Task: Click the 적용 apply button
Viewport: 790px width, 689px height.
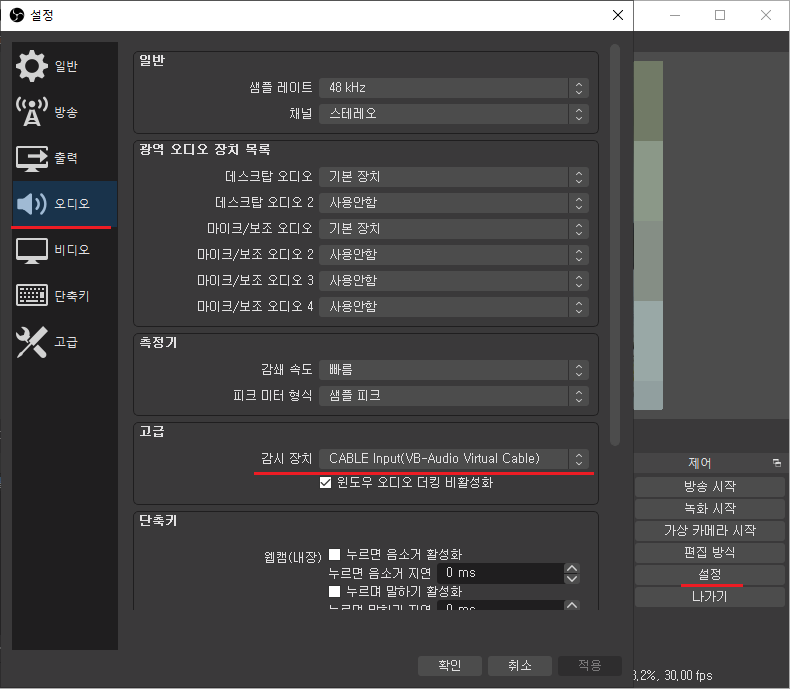Action: coord(590,666)
